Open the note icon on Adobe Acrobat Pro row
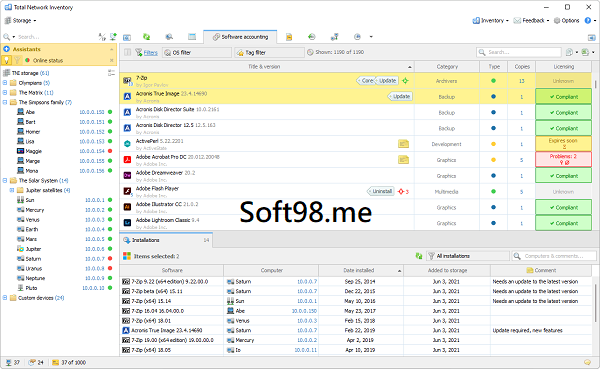The height and width of the screenshot is (369, 600). [403, 160]
